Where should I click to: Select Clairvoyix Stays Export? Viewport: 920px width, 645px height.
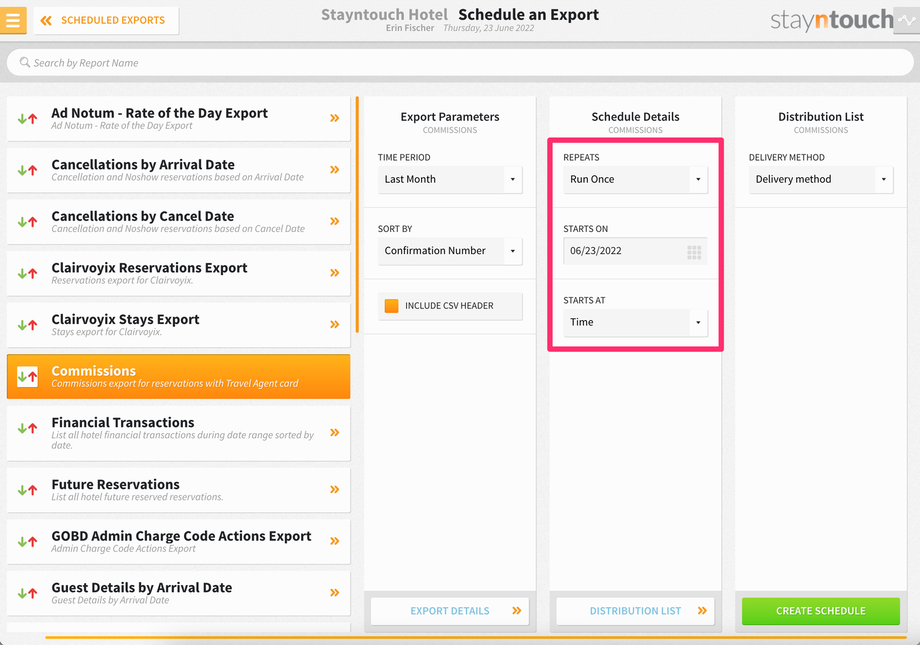[178, 325]
